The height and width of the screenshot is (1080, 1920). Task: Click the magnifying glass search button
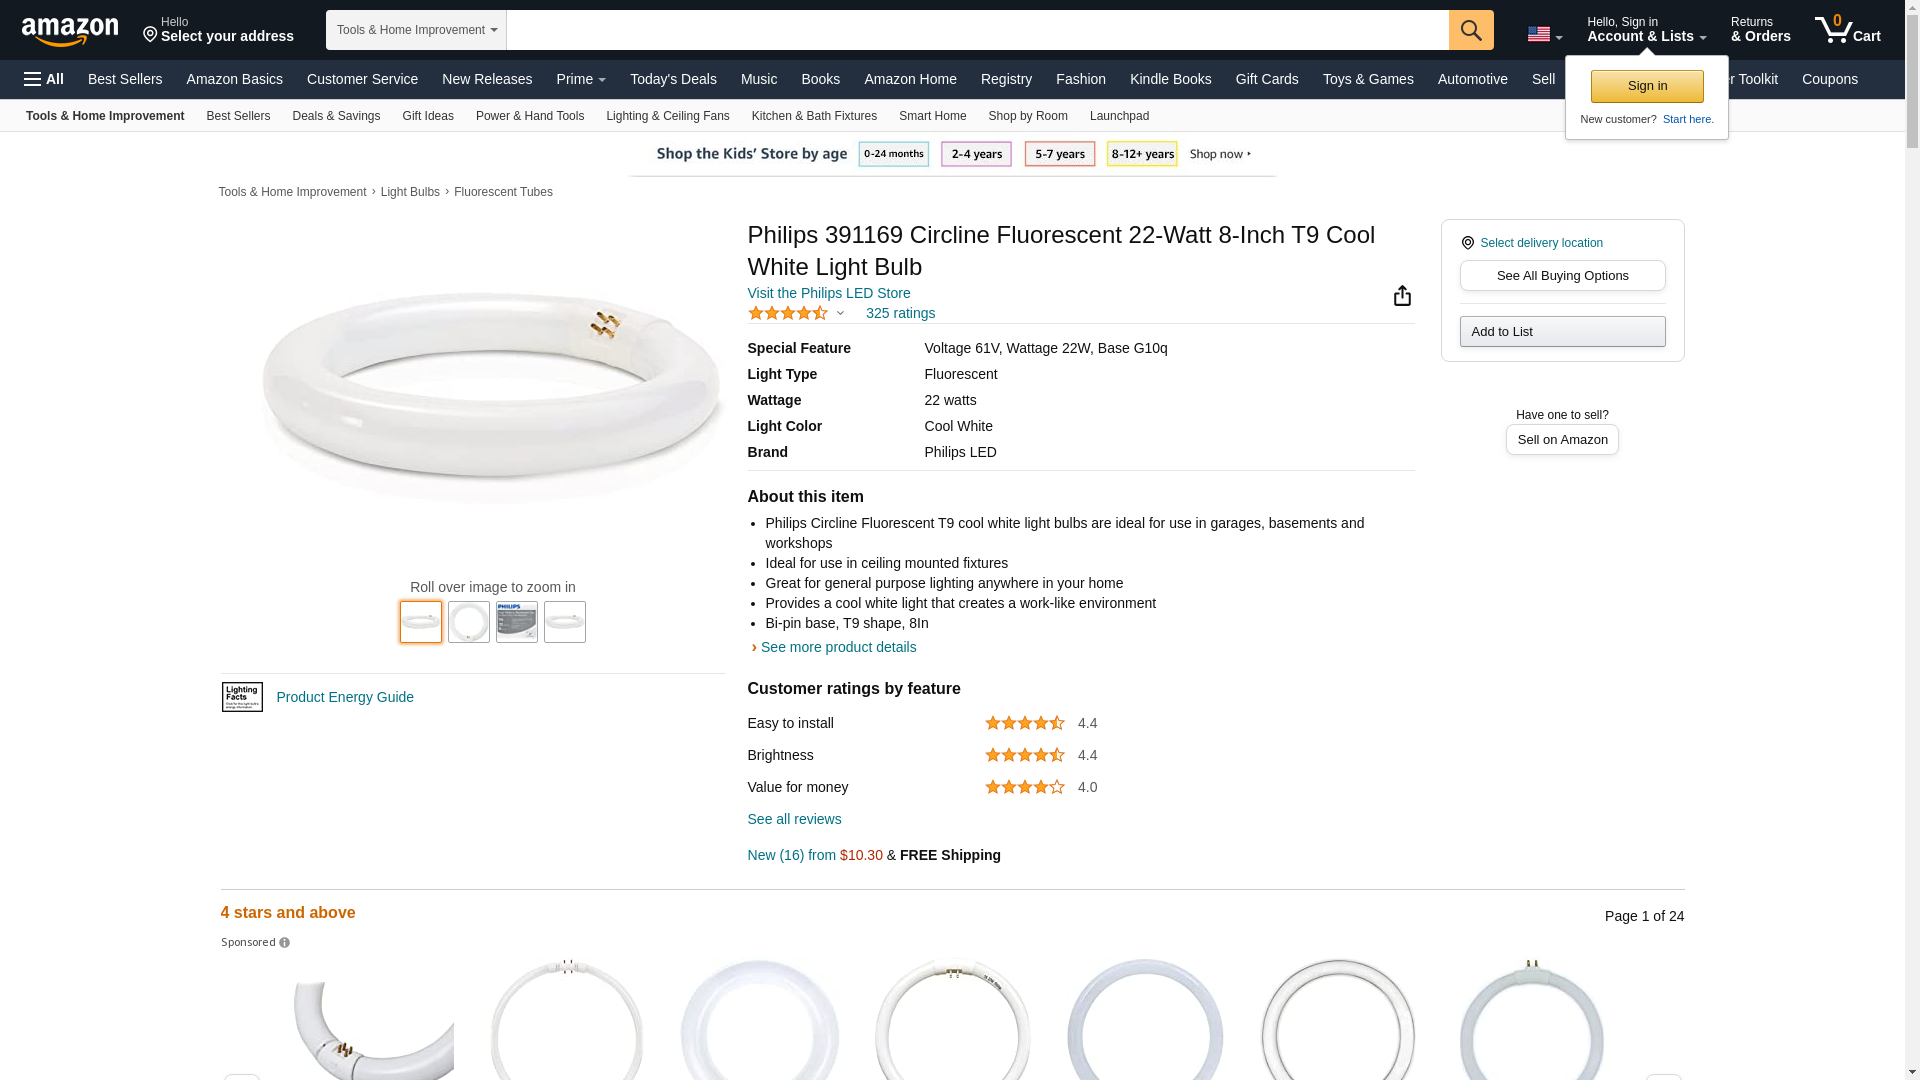1471,30
